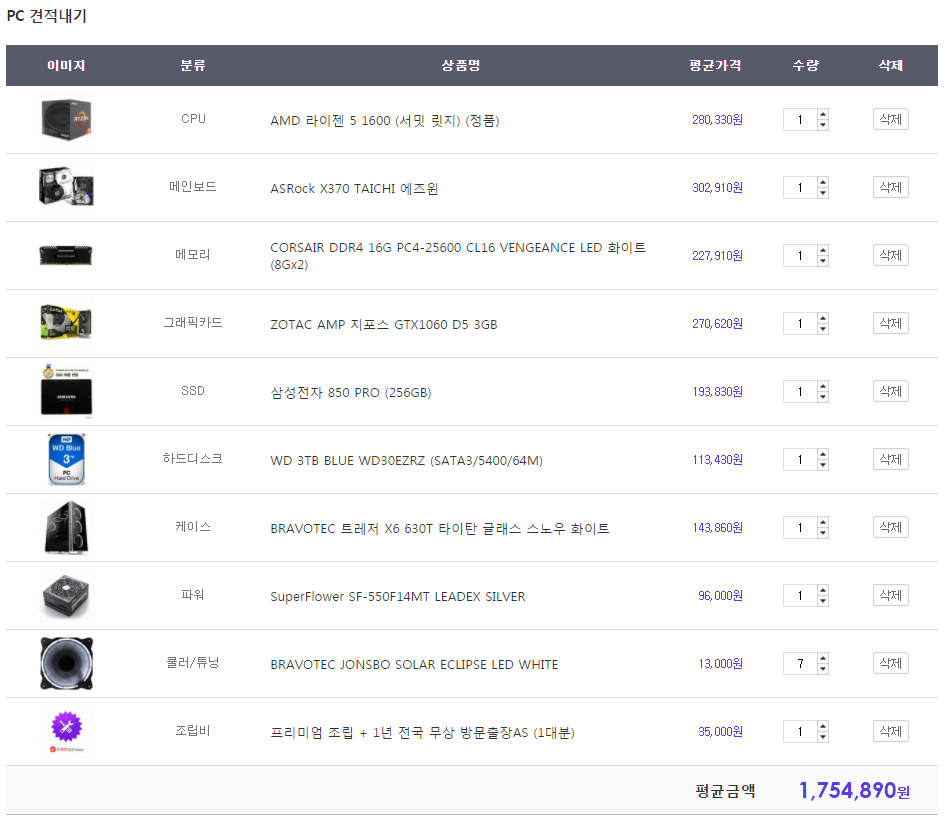Click the 분류 column header

click(x=193, y=65)
